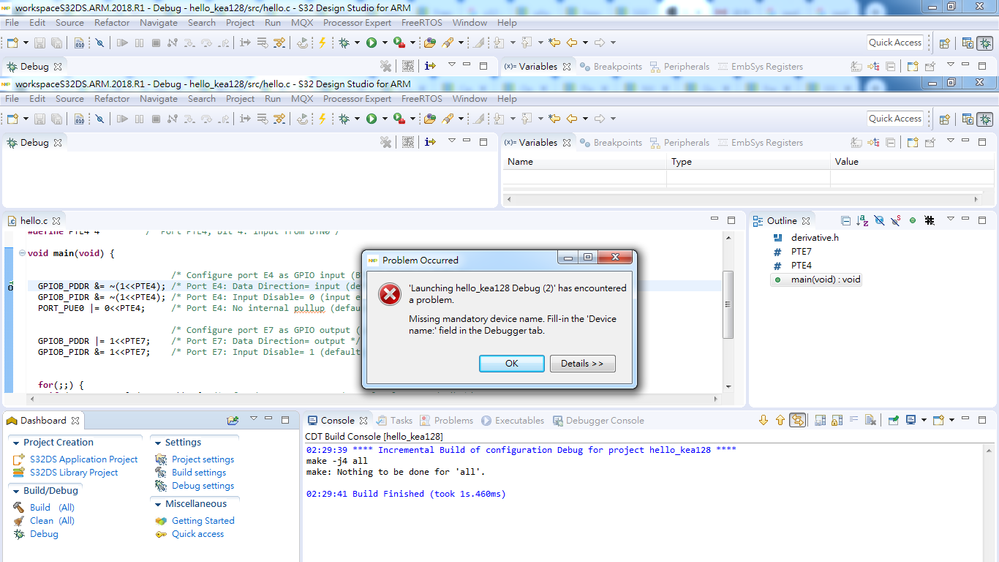This screenshot has height=562, width=999.
Task: Click the Console next (down arrow) icon
Action: click(x=763, y=420)
